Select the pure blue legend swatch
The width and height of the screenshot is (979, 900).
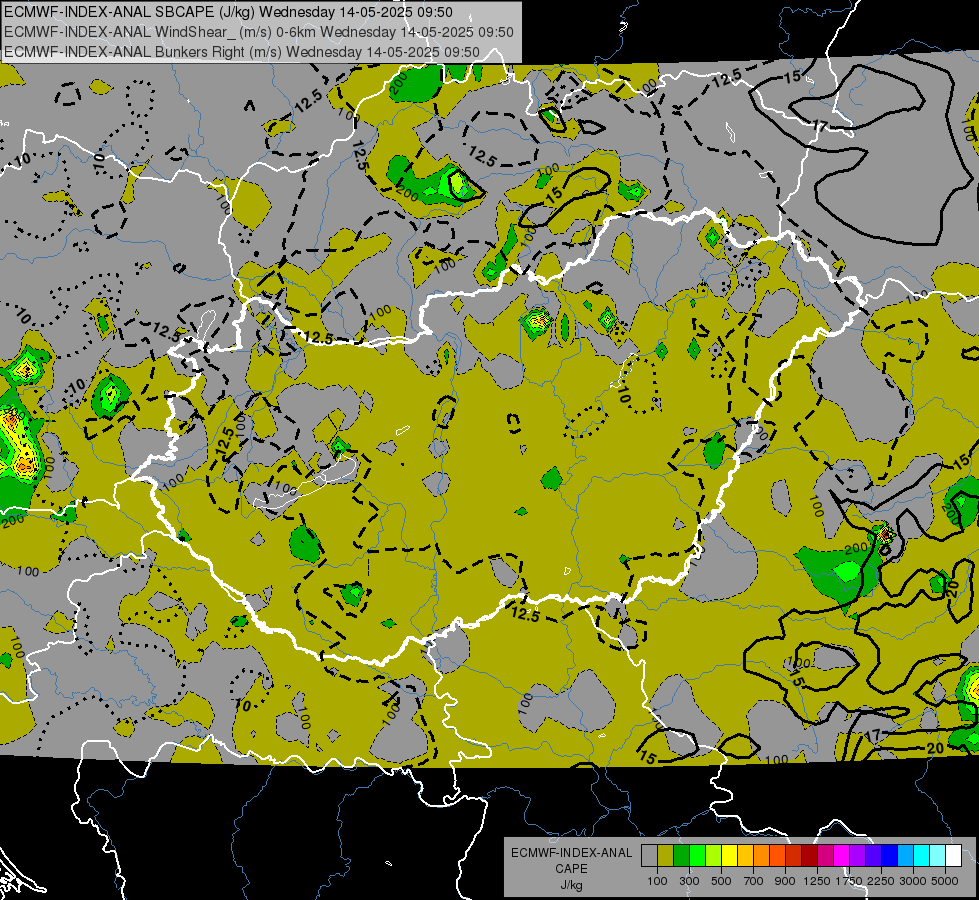890,856
